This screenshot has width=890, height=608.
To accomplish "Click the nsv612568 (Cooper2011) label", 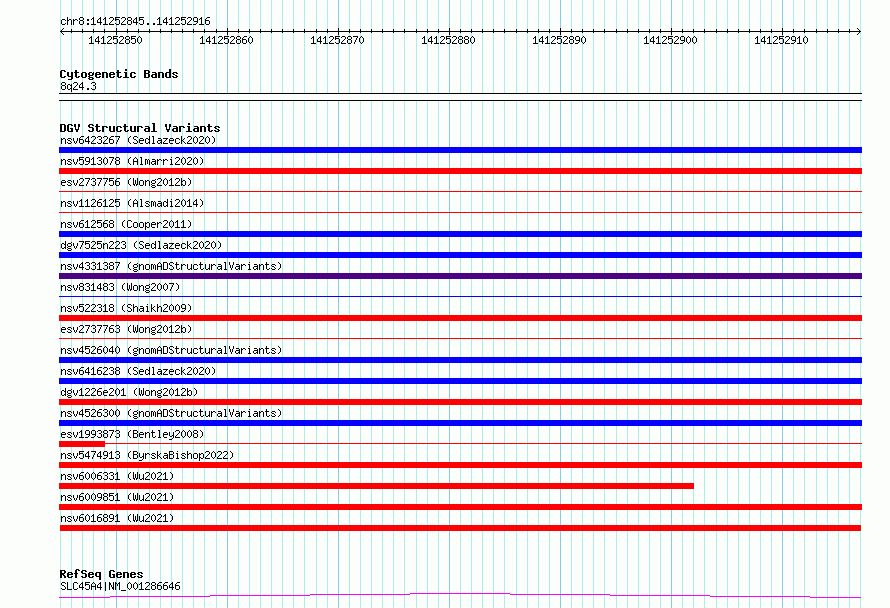I will (x=126, y=224).
